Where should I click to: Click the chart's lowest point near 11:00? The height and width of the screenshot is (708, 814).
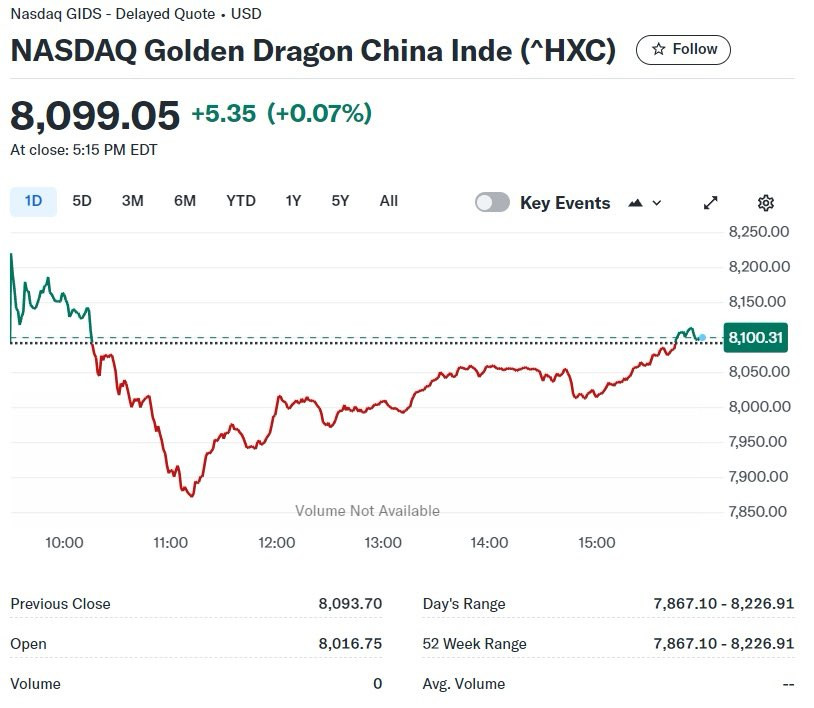click(192, 496)
